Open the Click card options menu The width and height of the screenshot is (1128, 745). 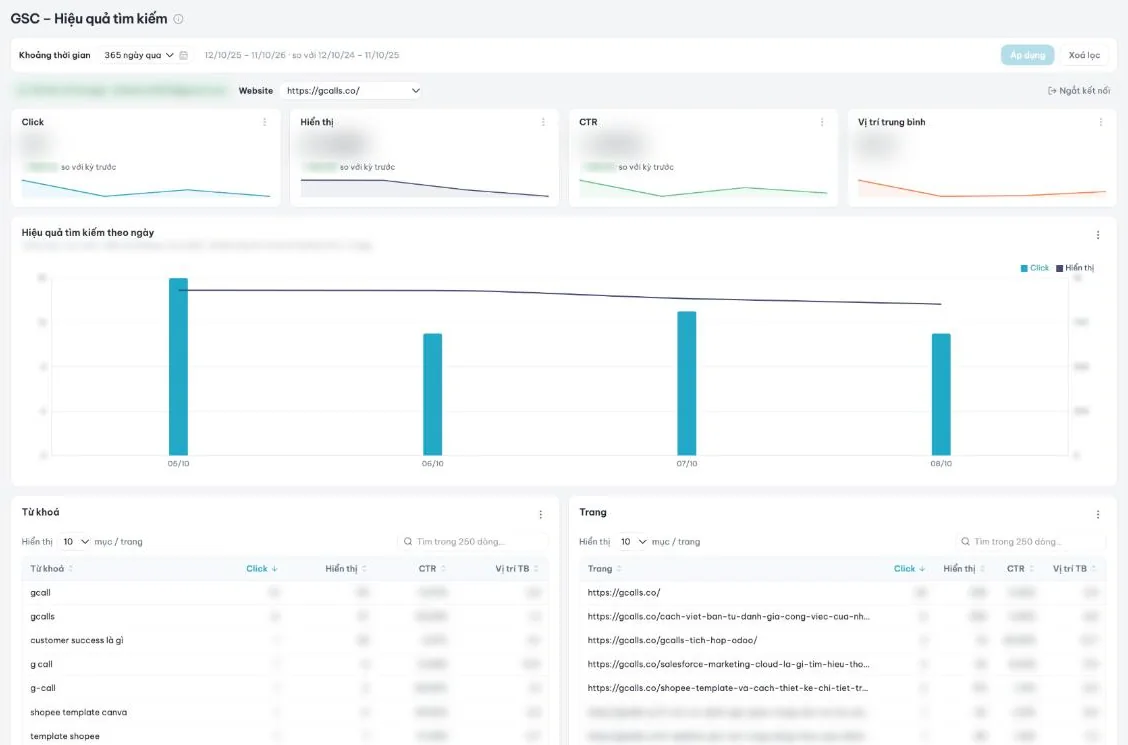[265, 122]
